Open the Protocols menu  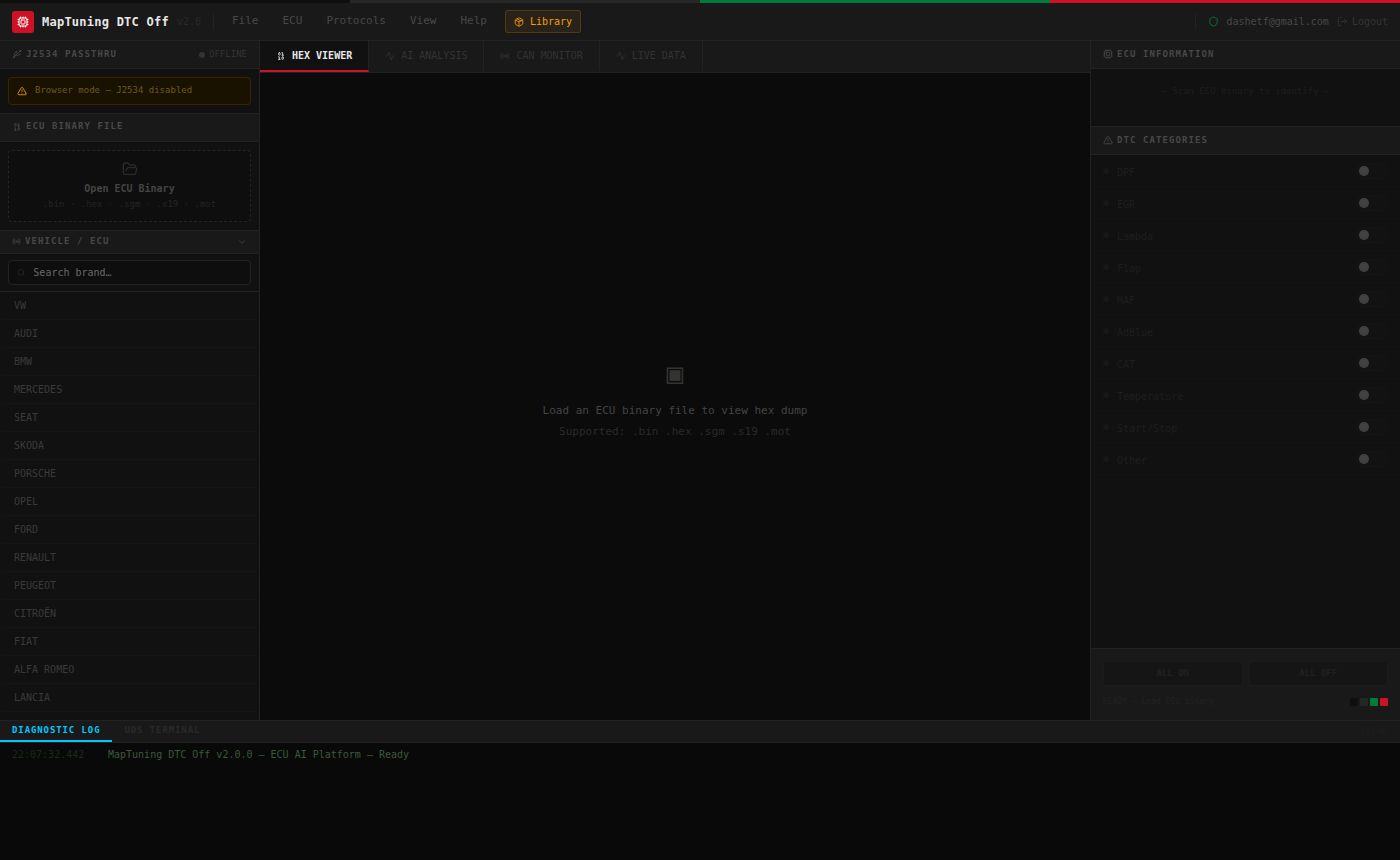pyautogui.click(x=356, y=21)
